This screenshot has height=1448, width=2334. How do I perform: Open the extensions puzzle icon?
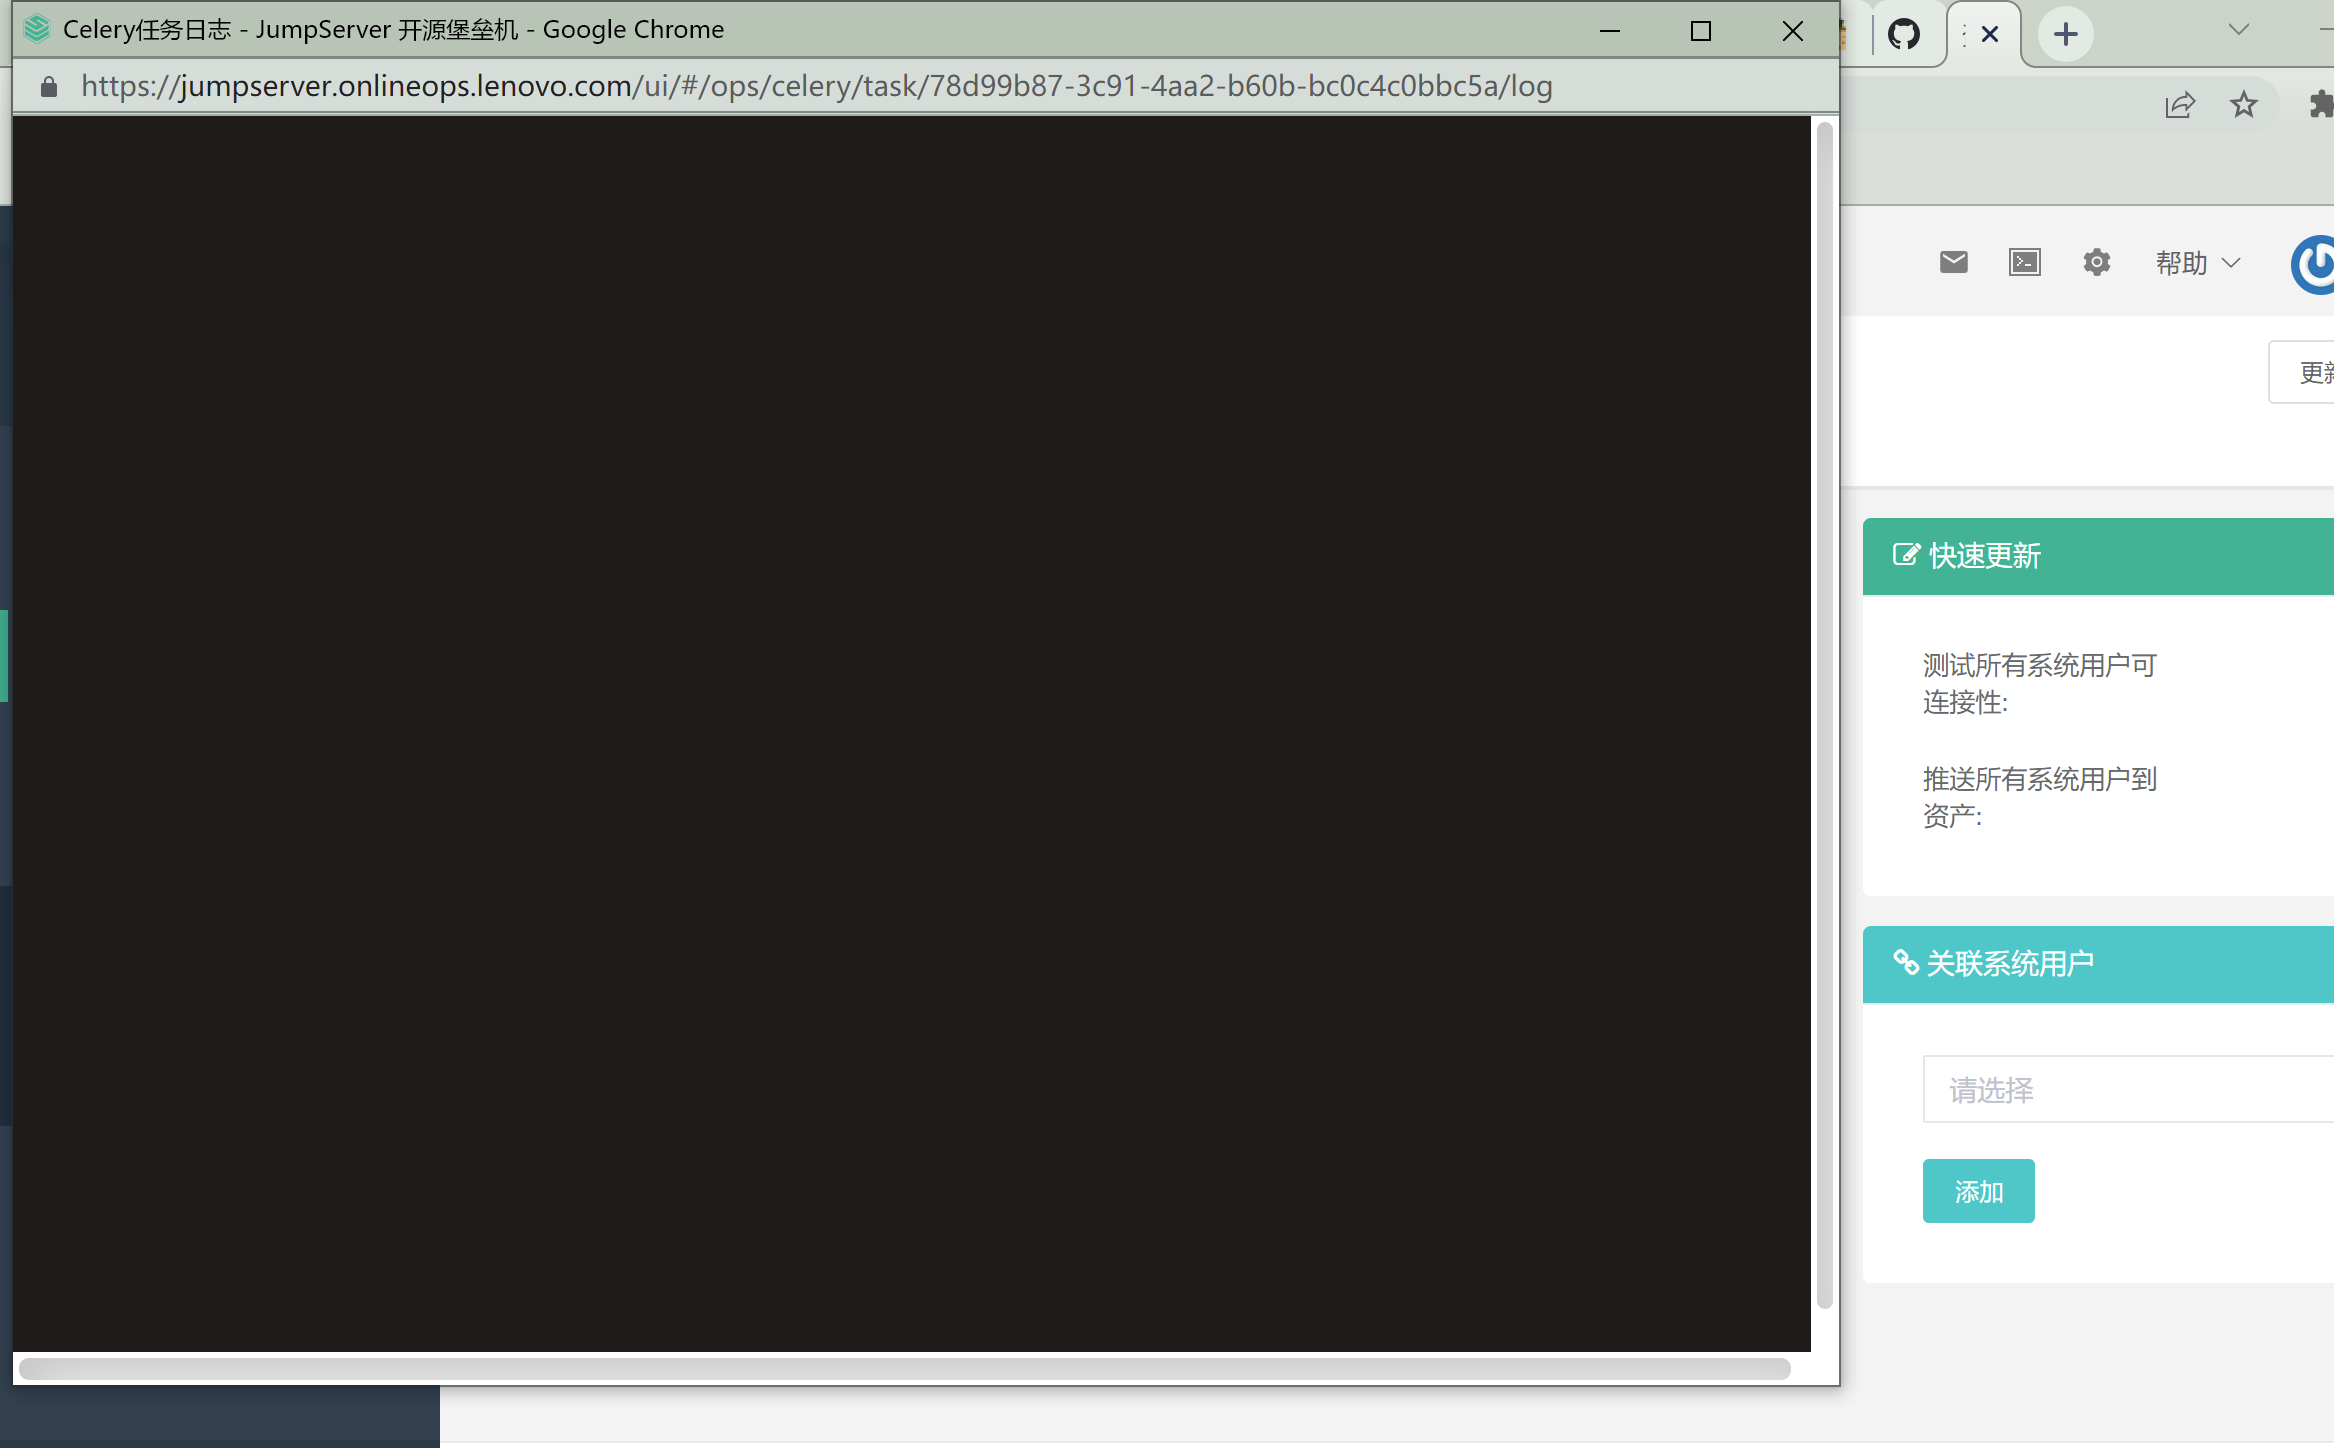[x=2320, y=105]
